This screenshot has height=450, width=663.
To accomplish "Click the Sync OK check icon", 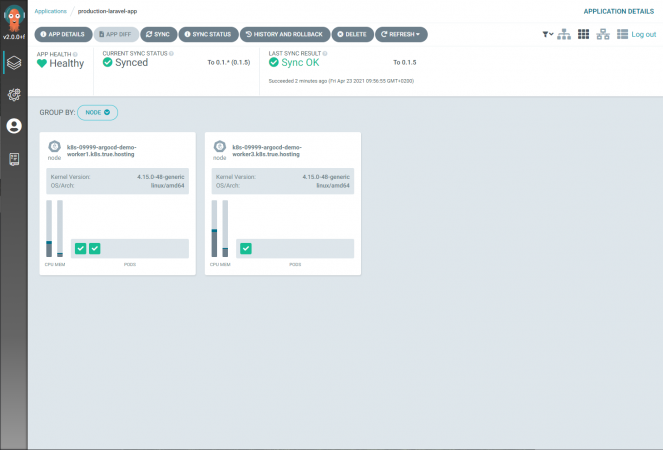I will 274,63.
